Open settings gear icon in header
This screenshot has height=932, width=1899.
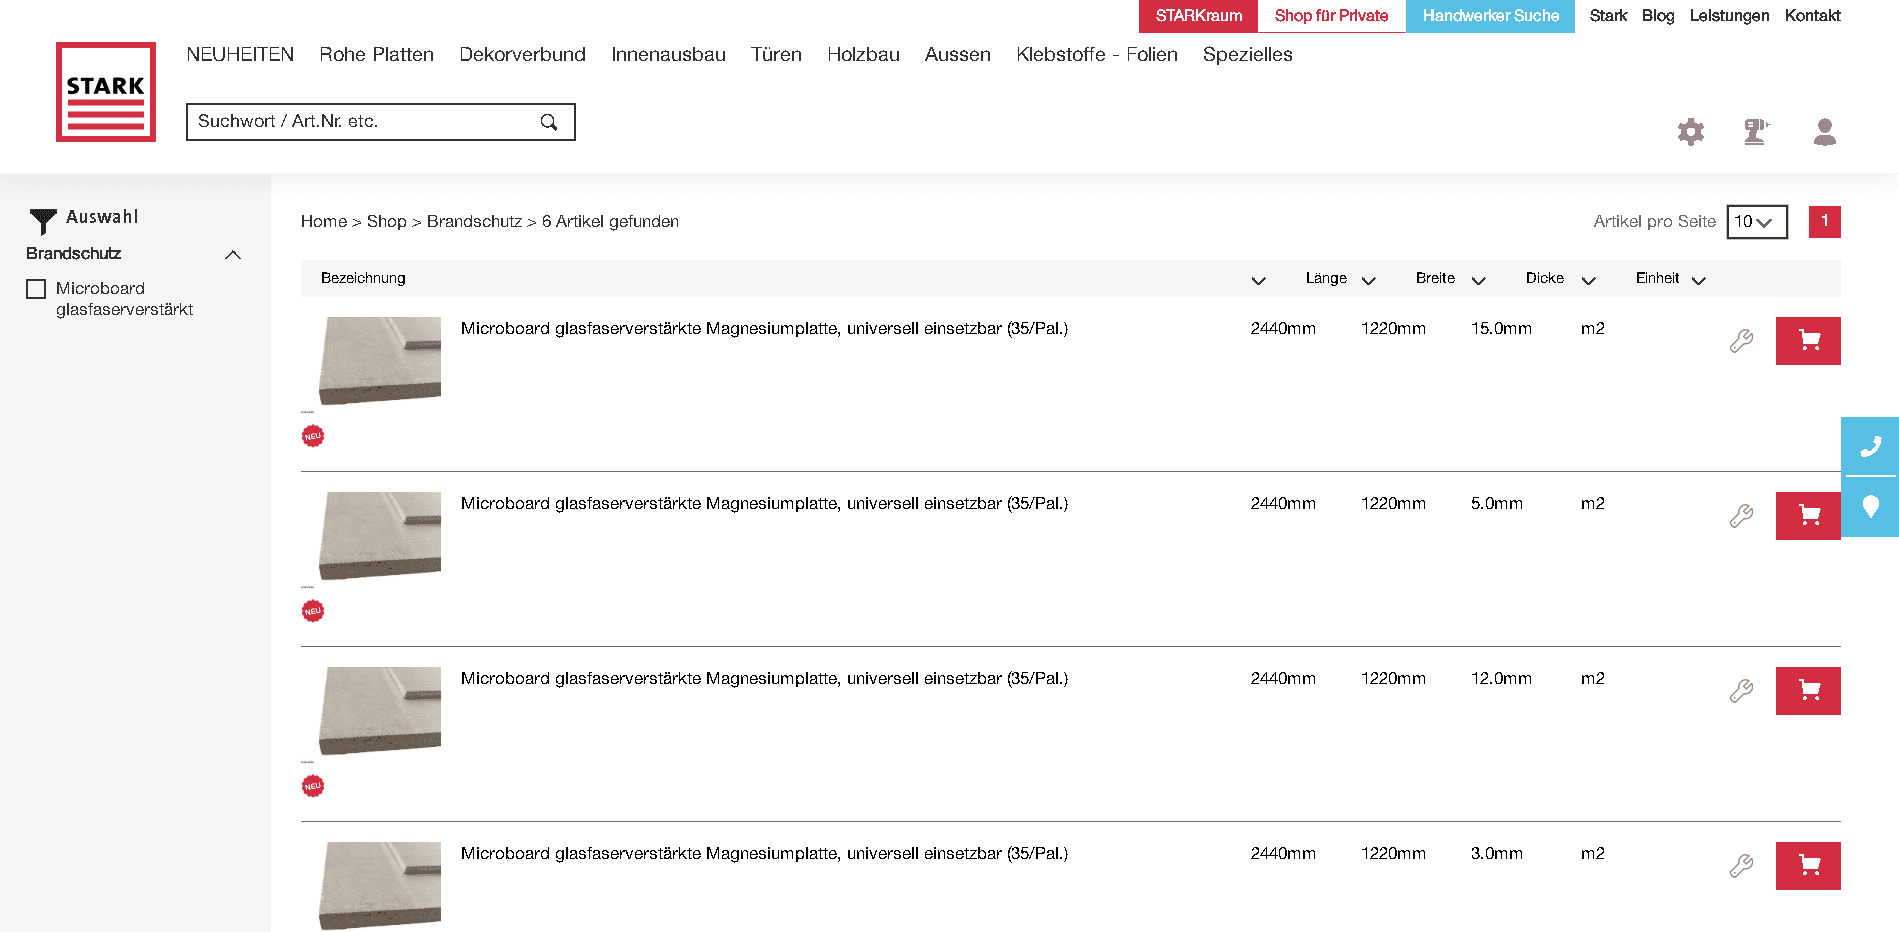[1691, 132]
